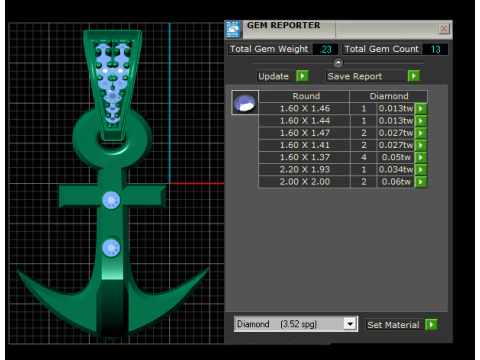Screen dimensions: 480x360
Task: Select the anchor's ring loop in viewport
Action: point(112,138)
